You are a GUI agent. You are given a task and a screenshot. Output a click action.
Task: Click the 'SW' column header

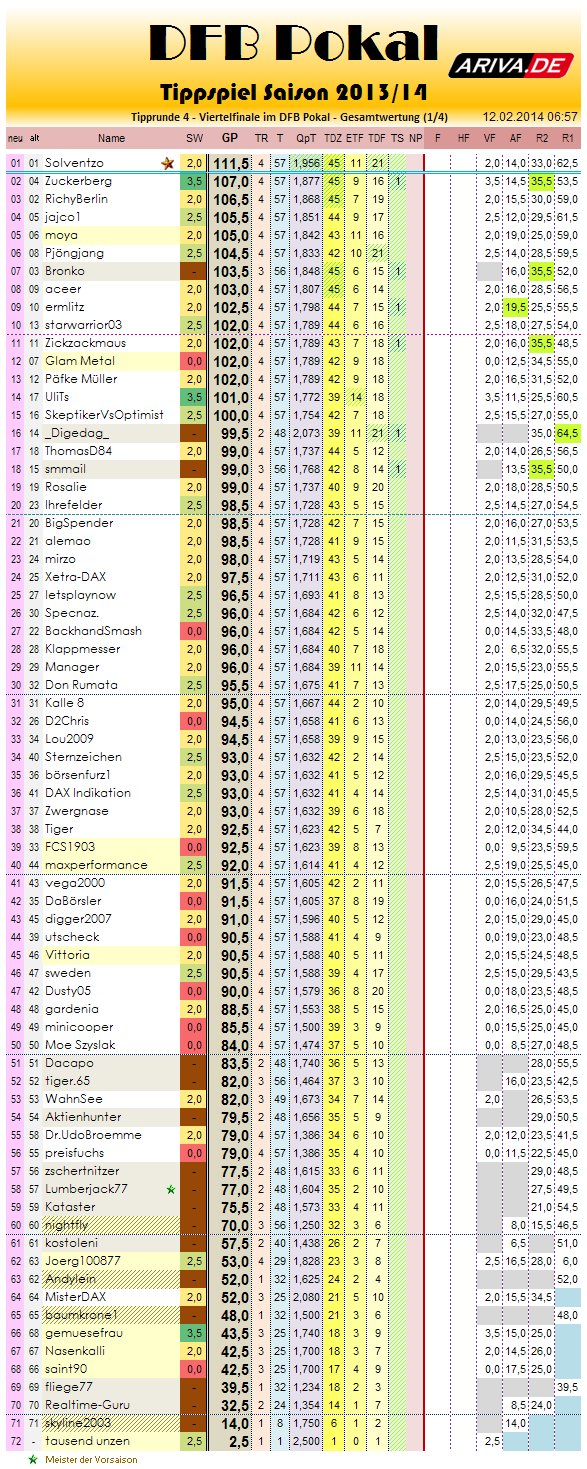point(194,138)
